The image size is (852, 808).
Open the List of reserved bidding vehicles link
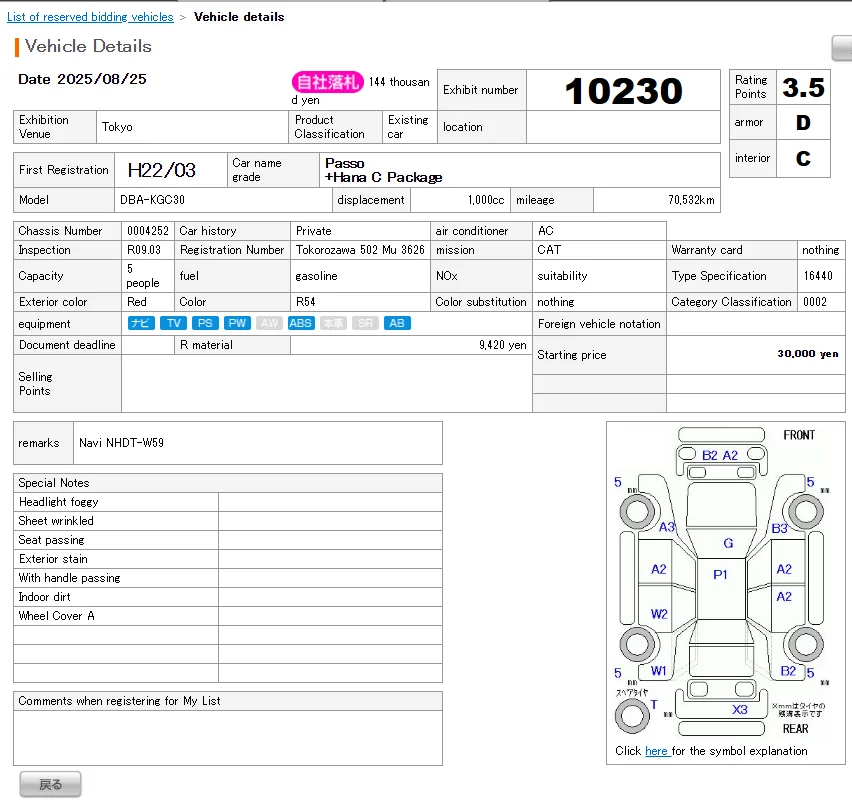click(x=90, y=17)
